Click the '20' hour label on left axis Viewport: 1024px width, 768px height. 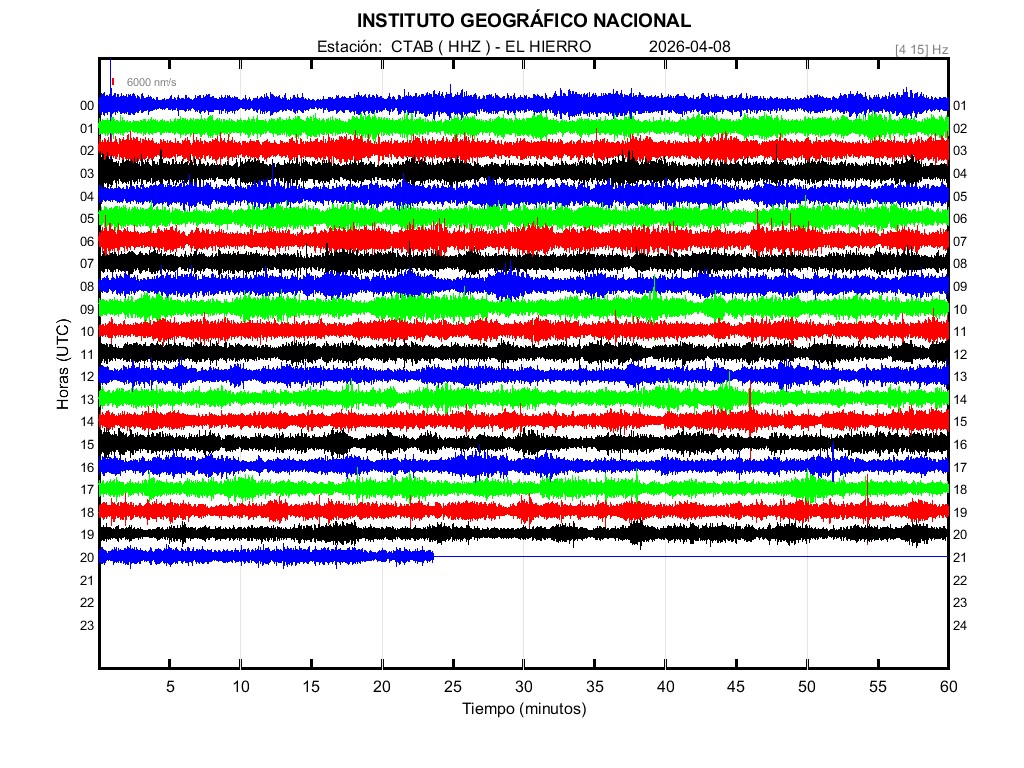coord(87,558)
